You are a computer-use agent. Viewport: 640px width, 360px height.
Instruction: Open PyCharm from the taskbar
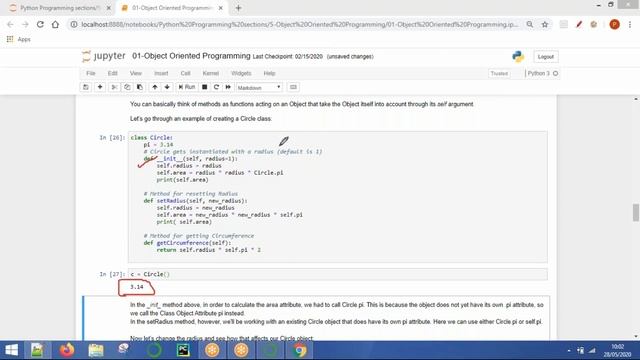[183, 350]
